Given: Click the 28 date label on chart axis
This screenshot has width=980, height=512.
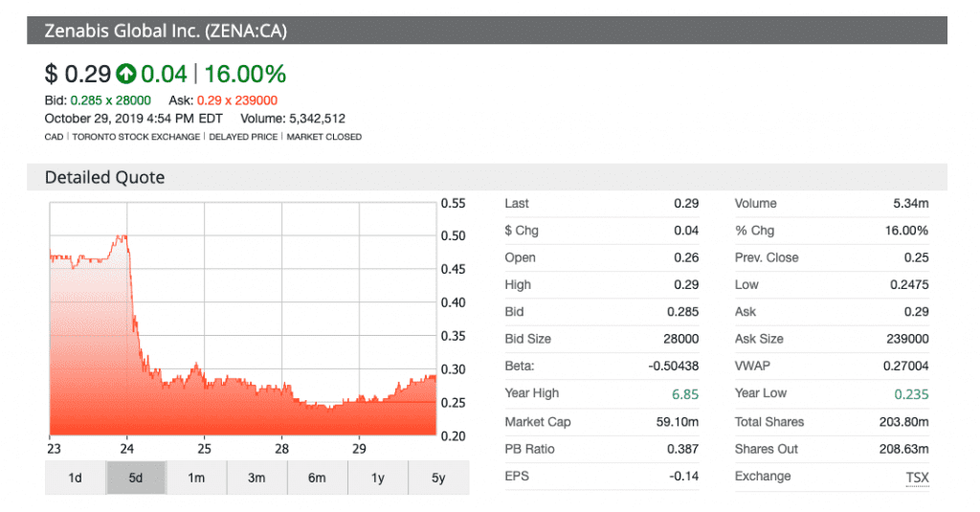Looking at the screenshot, I should 282,447.
